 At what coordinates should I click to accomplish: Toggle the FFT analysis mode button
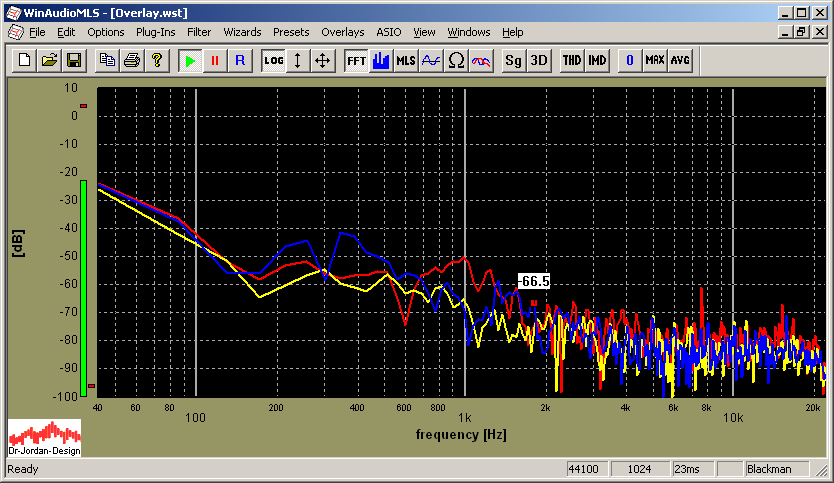(356, 60)
